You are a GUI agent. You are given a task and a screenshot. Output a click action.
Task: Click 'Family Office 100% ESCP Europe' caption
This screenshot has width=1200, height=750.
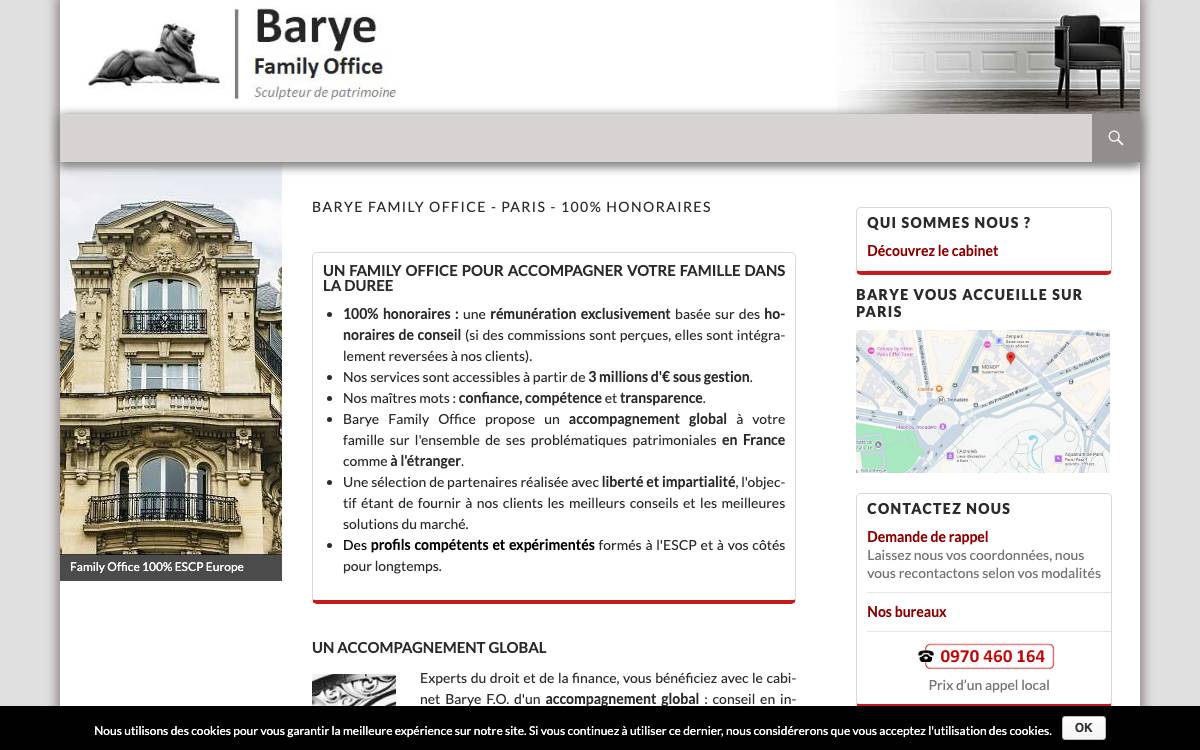click(157, 567)
